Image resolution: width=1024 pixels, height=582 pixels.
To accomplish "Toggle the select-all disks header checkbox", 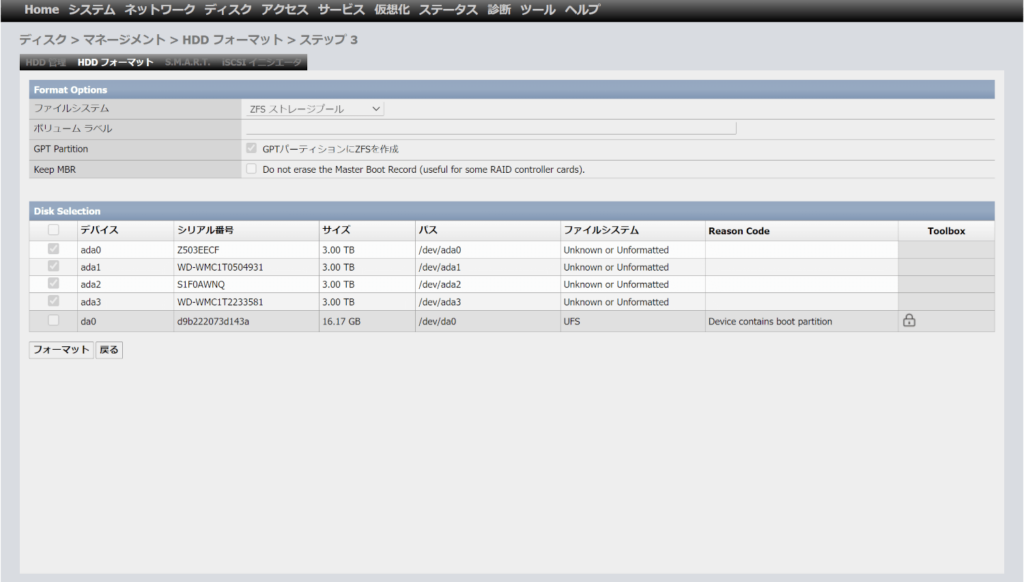I will (x=54, y=231).
